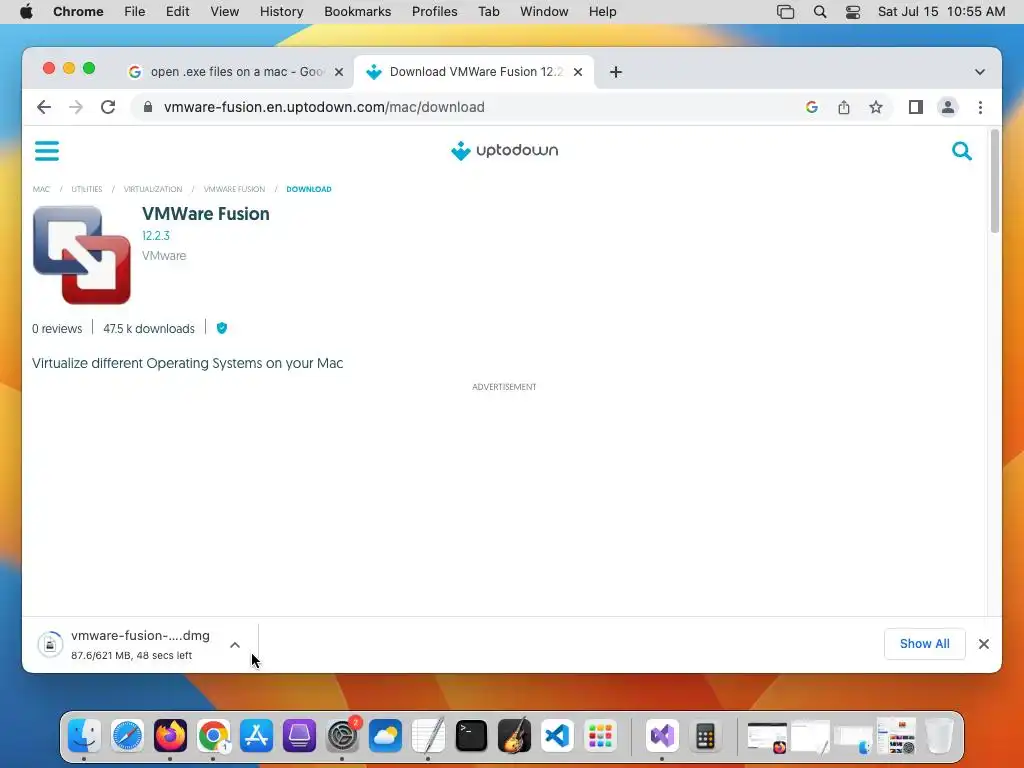This screenshot has width=1024, height=768.
Task: Open System Settings from the Dock
Action: (342, 736)
